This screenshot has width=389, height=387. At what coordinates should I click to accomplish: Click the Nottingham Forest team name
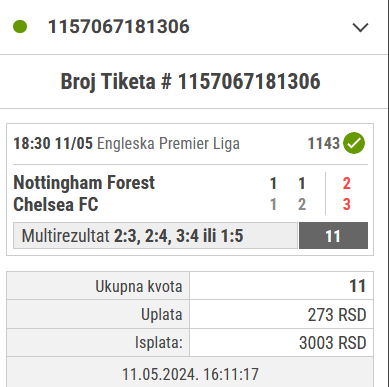[x=84, y=183]
